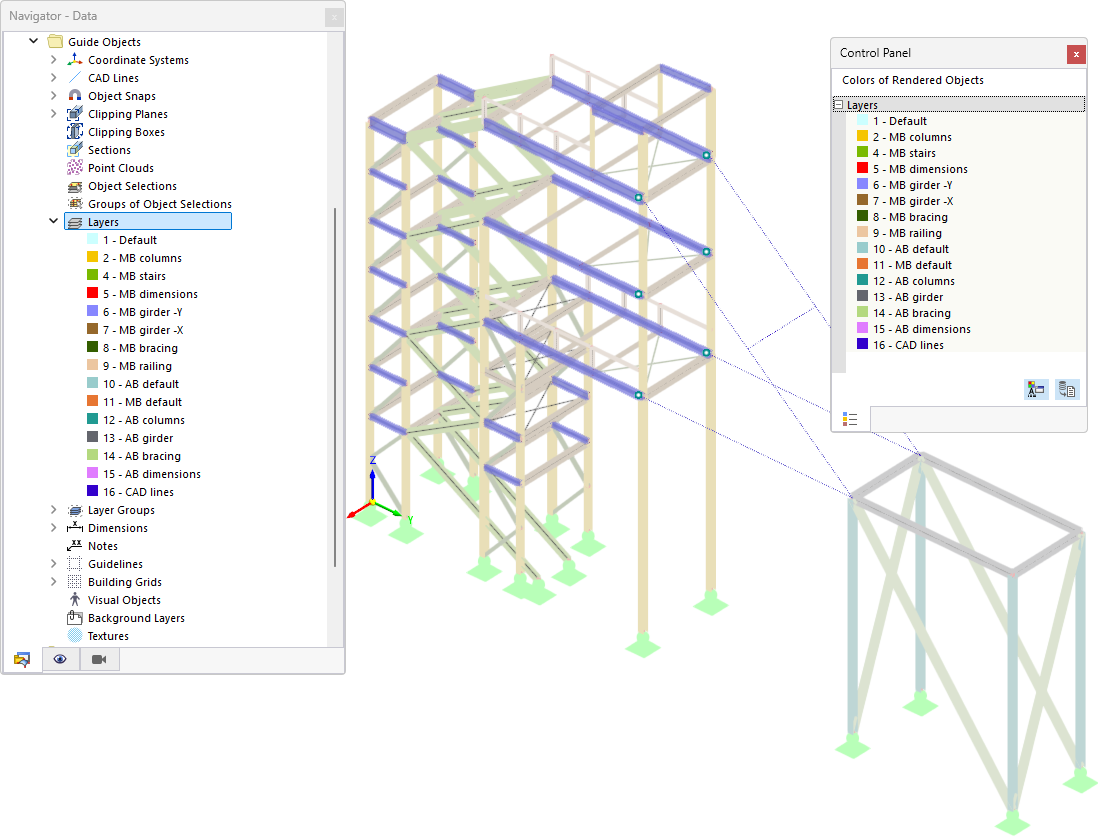Image resolution: width=1098 pixels, height=837 pixels.
Task: Click the '11 - MB default' swatch in Control Panel
Action: [x=863, y=264]
